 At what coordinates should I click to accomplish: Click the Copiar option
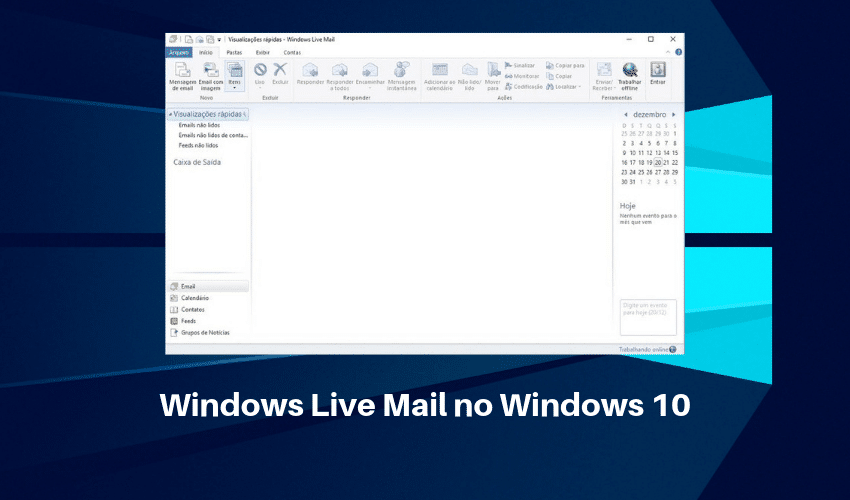559,76
